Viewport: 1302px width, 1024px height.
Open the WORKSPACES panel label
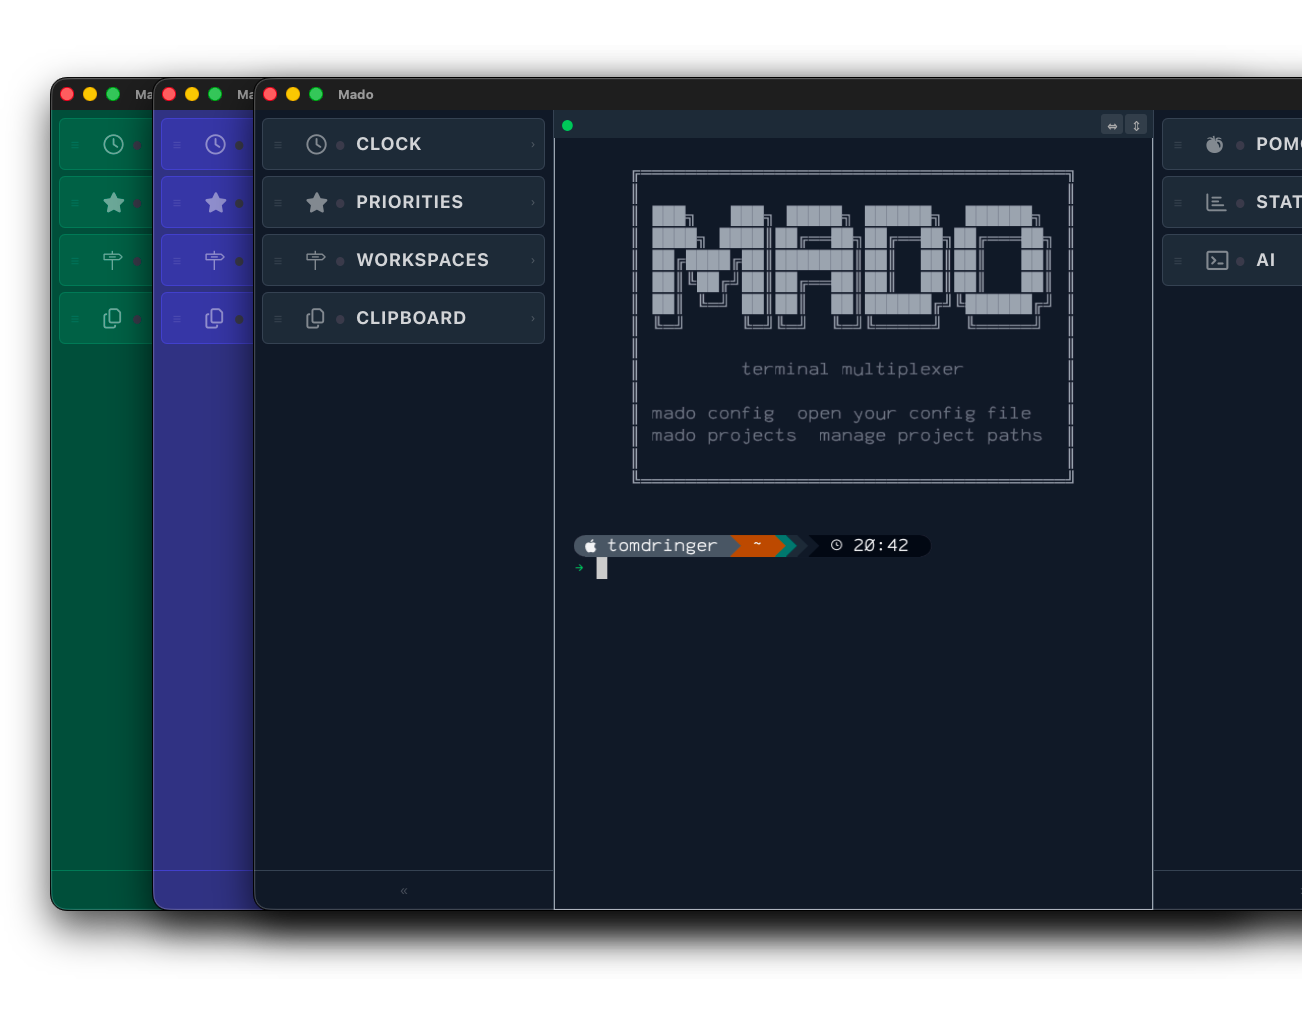423,260
